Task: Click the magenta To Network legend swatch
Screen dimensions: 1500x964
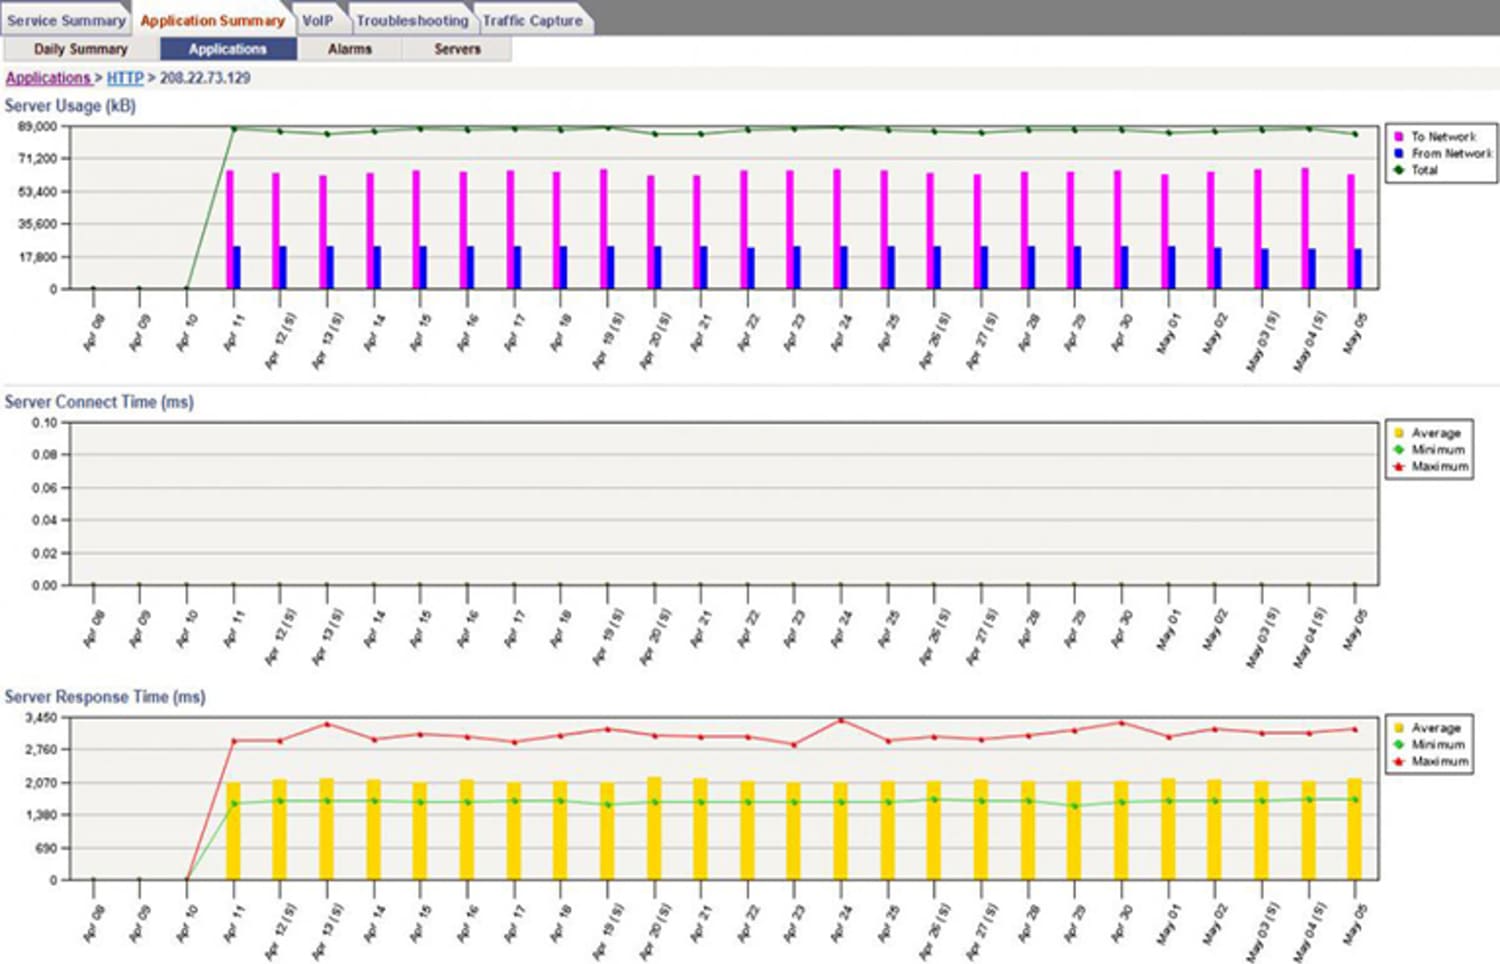Action: 1398,136
